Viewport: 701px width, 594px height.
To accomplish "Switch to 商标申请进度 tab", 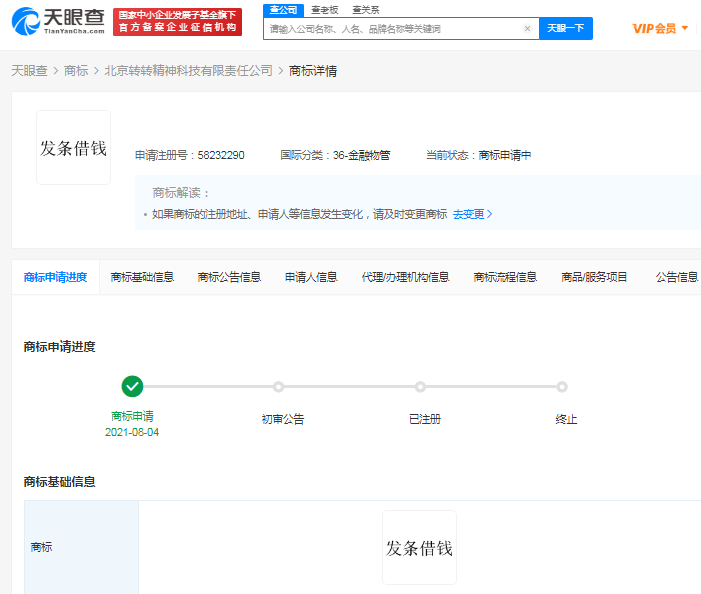I will 55,277.
